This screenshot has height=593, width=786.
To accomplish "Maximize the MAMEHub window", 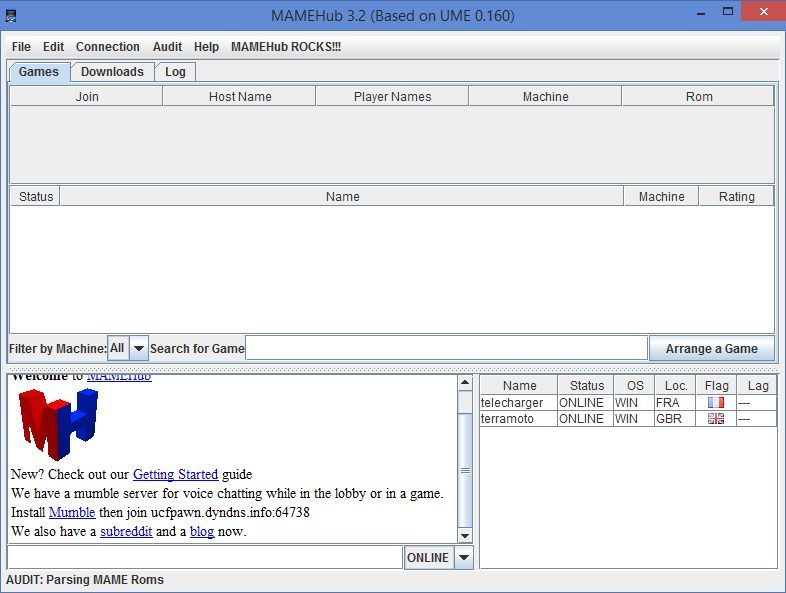I will tap(728, 12).
